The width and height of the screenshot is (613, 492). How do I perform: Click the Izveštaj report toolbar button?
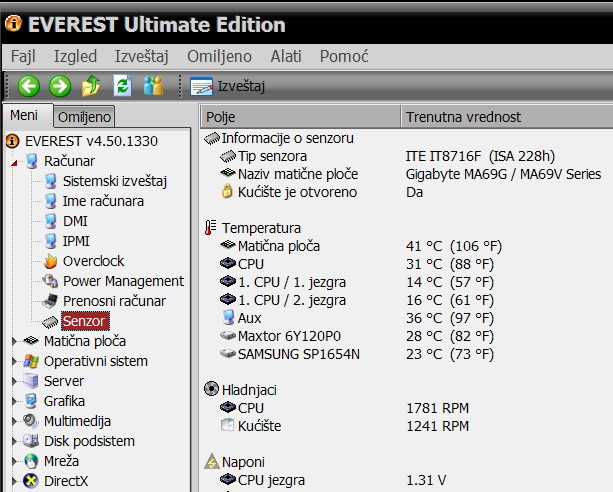tap(228, 86)
